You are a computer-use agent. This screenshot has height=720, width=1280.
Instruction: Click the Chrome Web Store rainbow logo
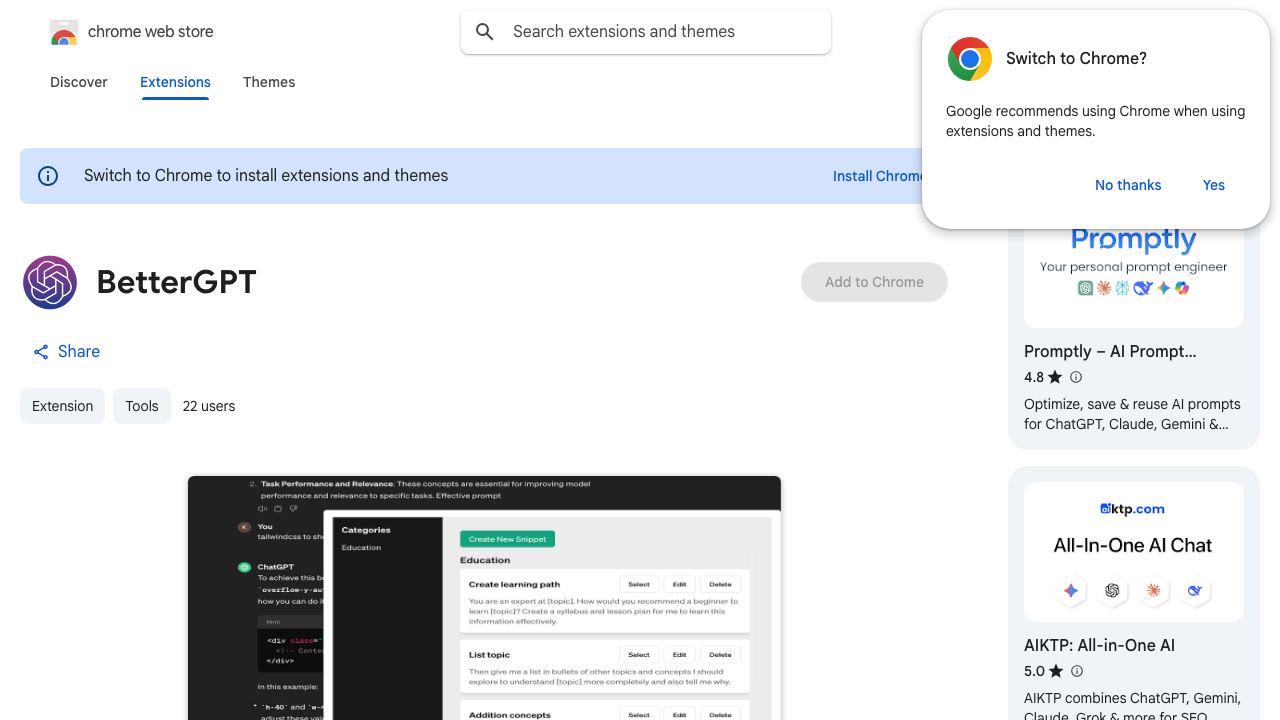[x=64, y=32]
